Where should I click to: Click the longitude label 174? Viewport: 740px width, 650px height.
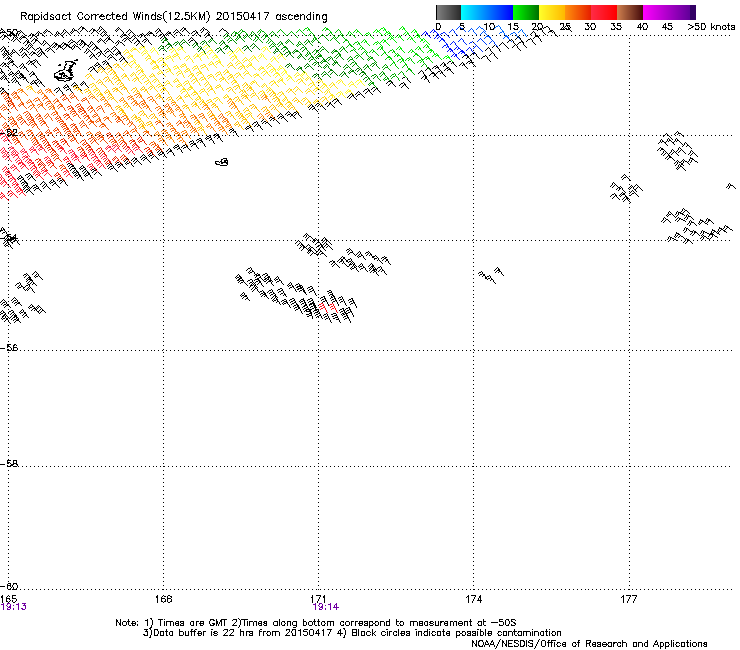[x=474, y=599]
